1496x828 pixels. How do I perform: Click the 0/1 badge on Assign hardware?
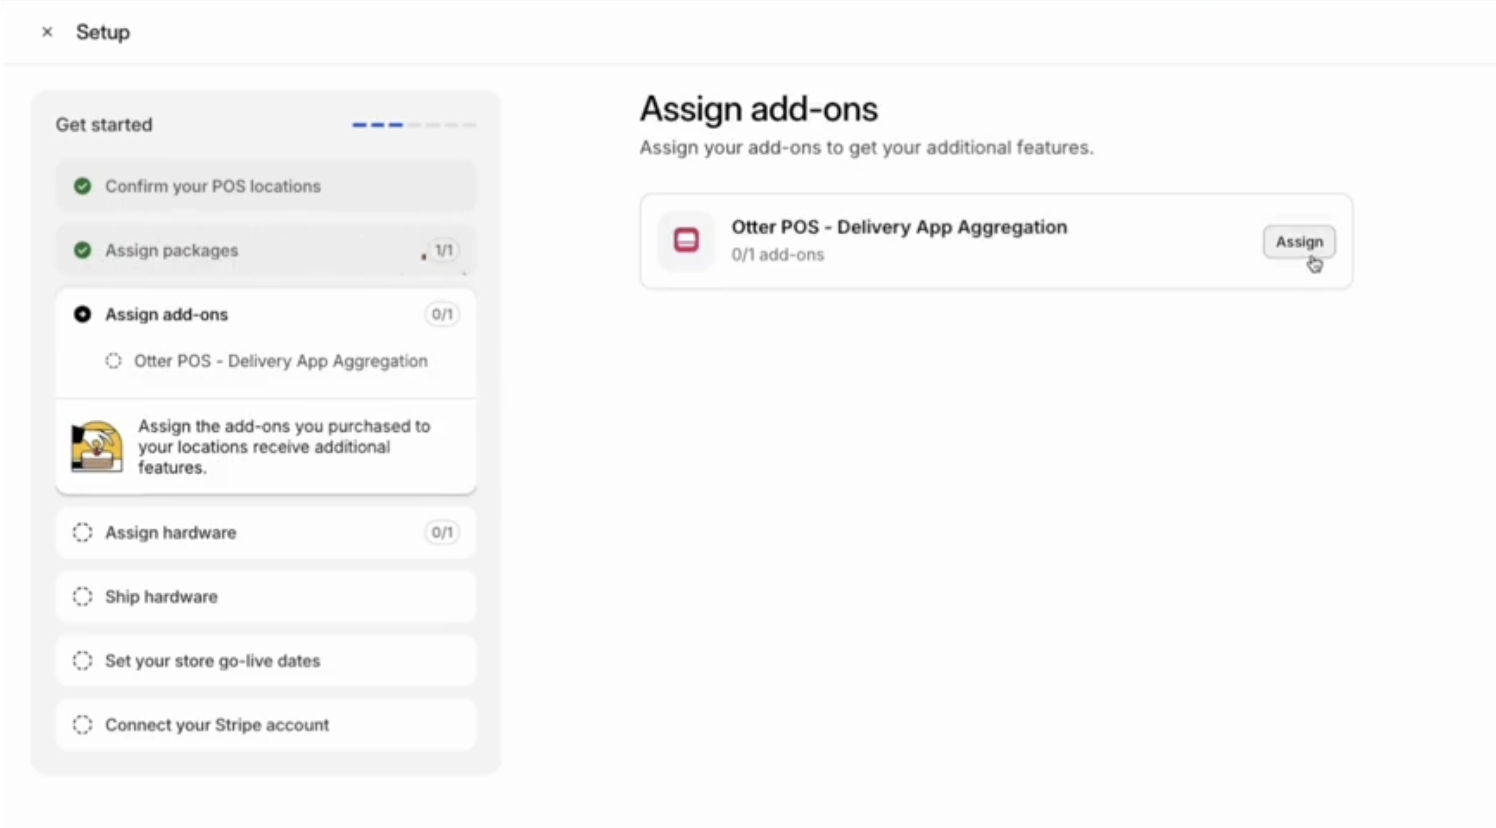(x=442, y=532)
